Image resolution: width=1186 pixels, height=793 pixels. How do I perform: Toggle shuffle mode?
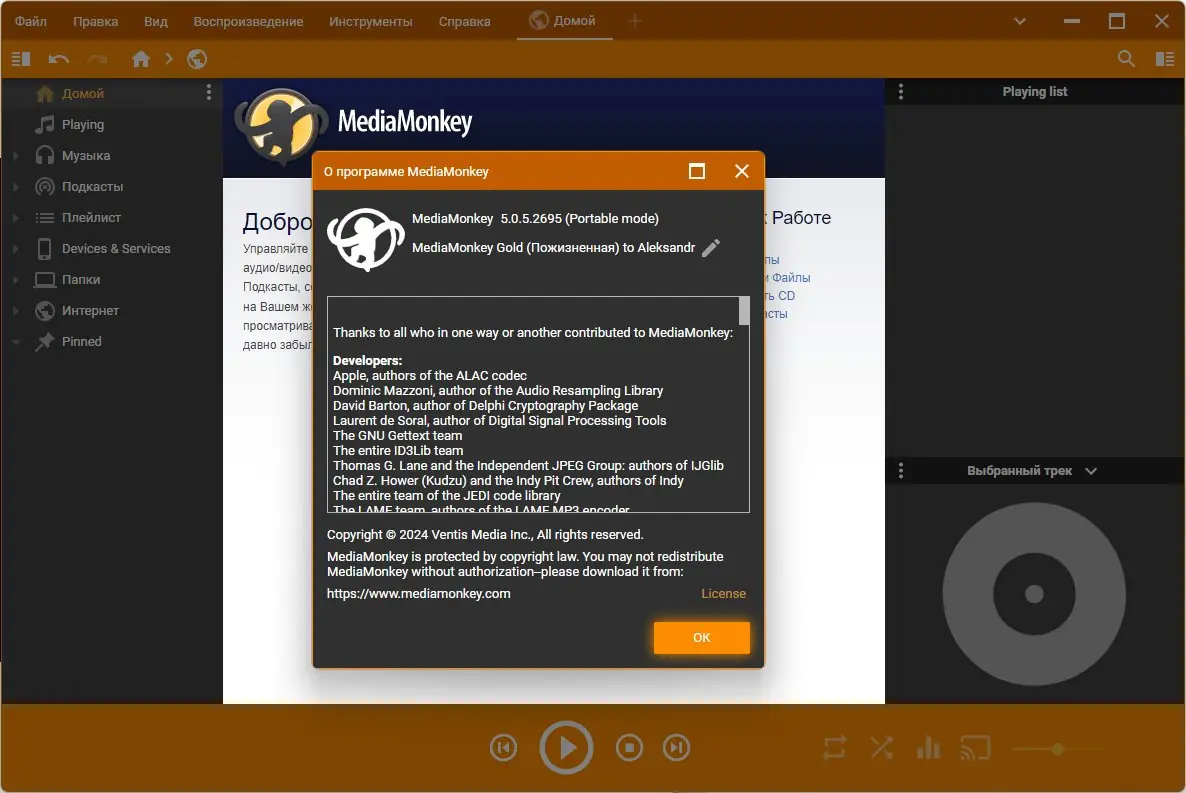click(x=881, y=748)
